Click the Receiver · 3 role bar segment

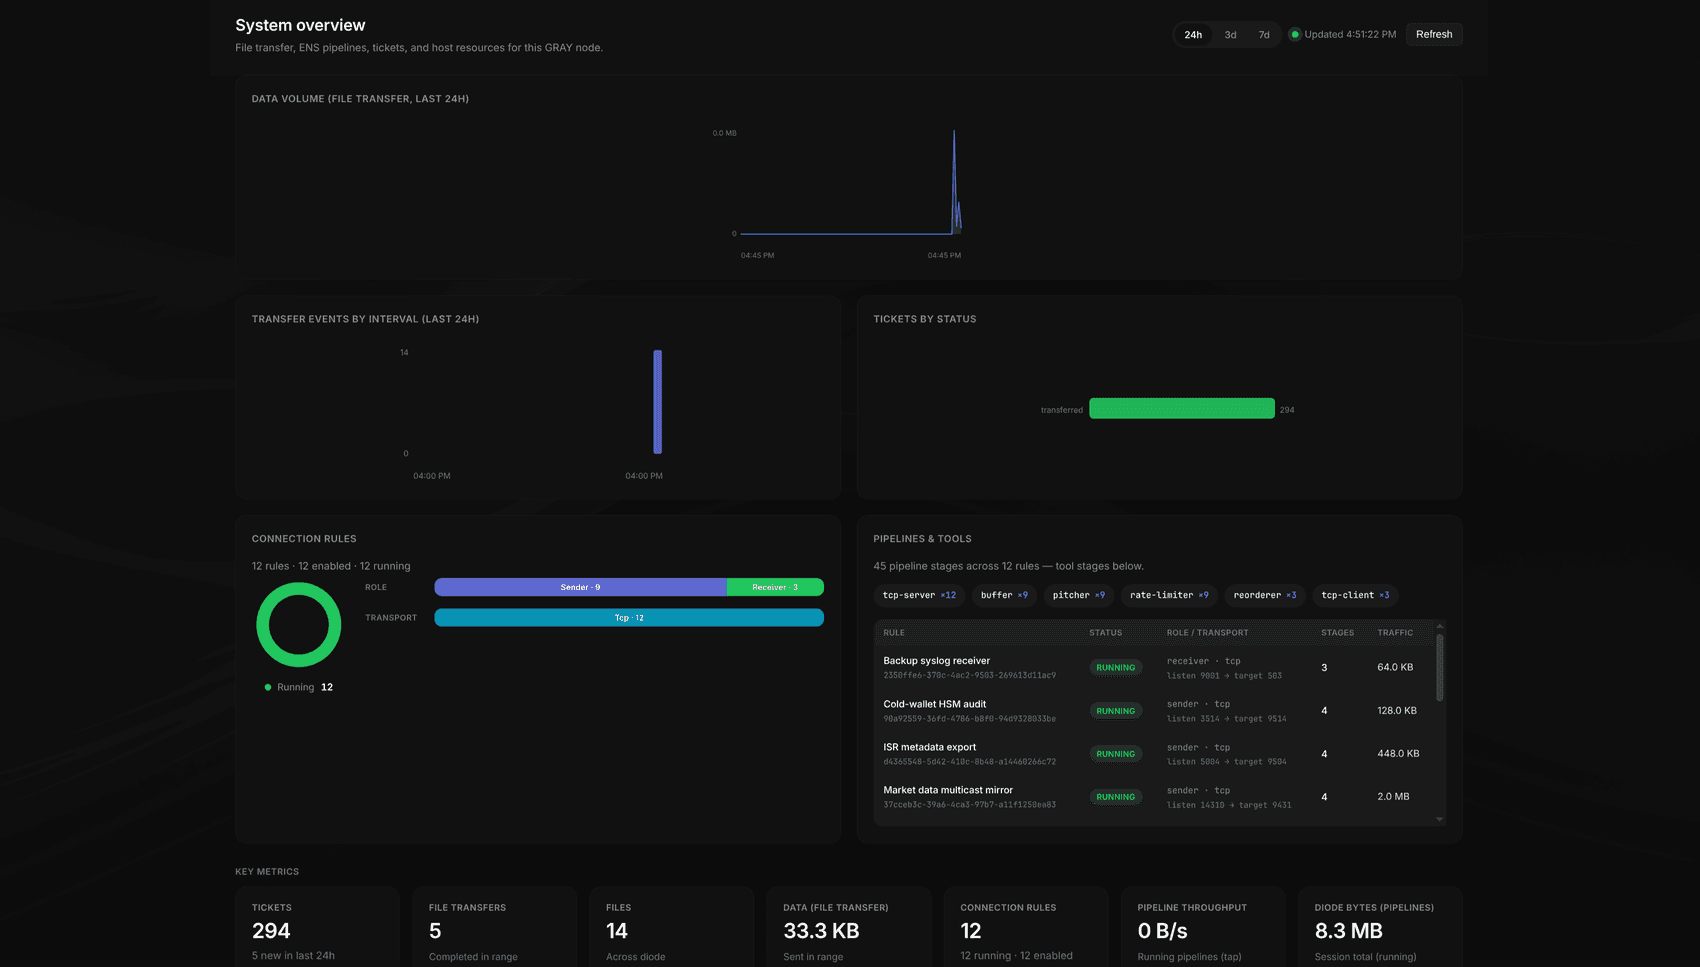(776, 587)
